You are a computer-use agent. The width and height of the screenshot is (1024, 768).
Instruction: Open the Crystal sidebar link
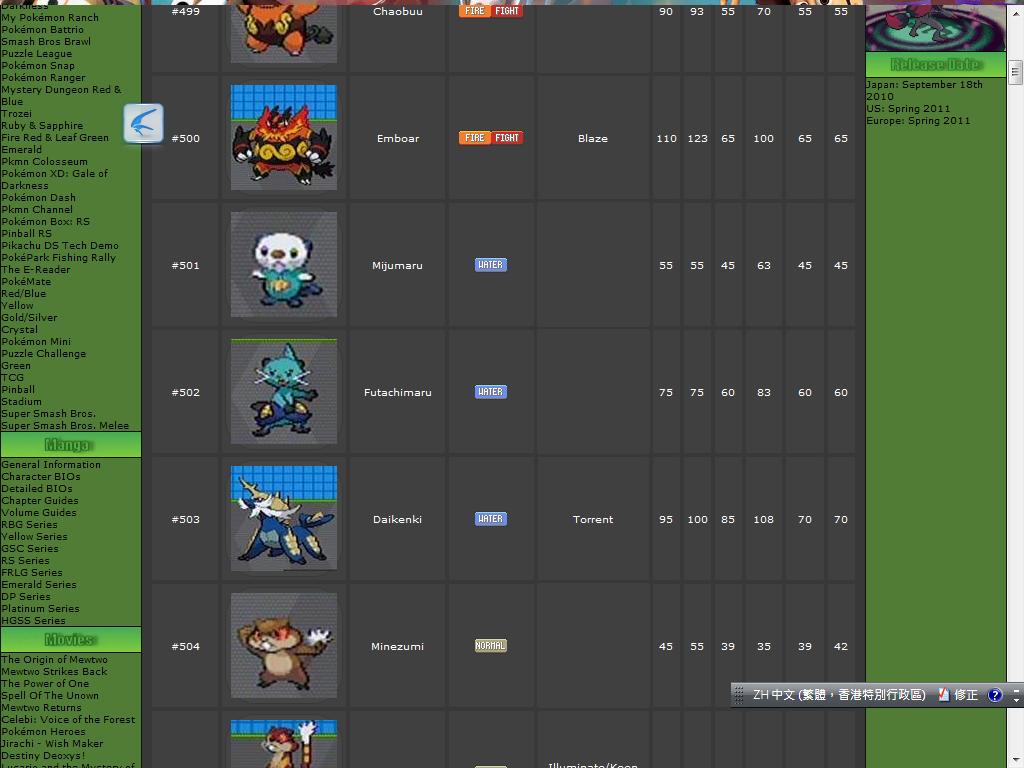pos(20,329)
